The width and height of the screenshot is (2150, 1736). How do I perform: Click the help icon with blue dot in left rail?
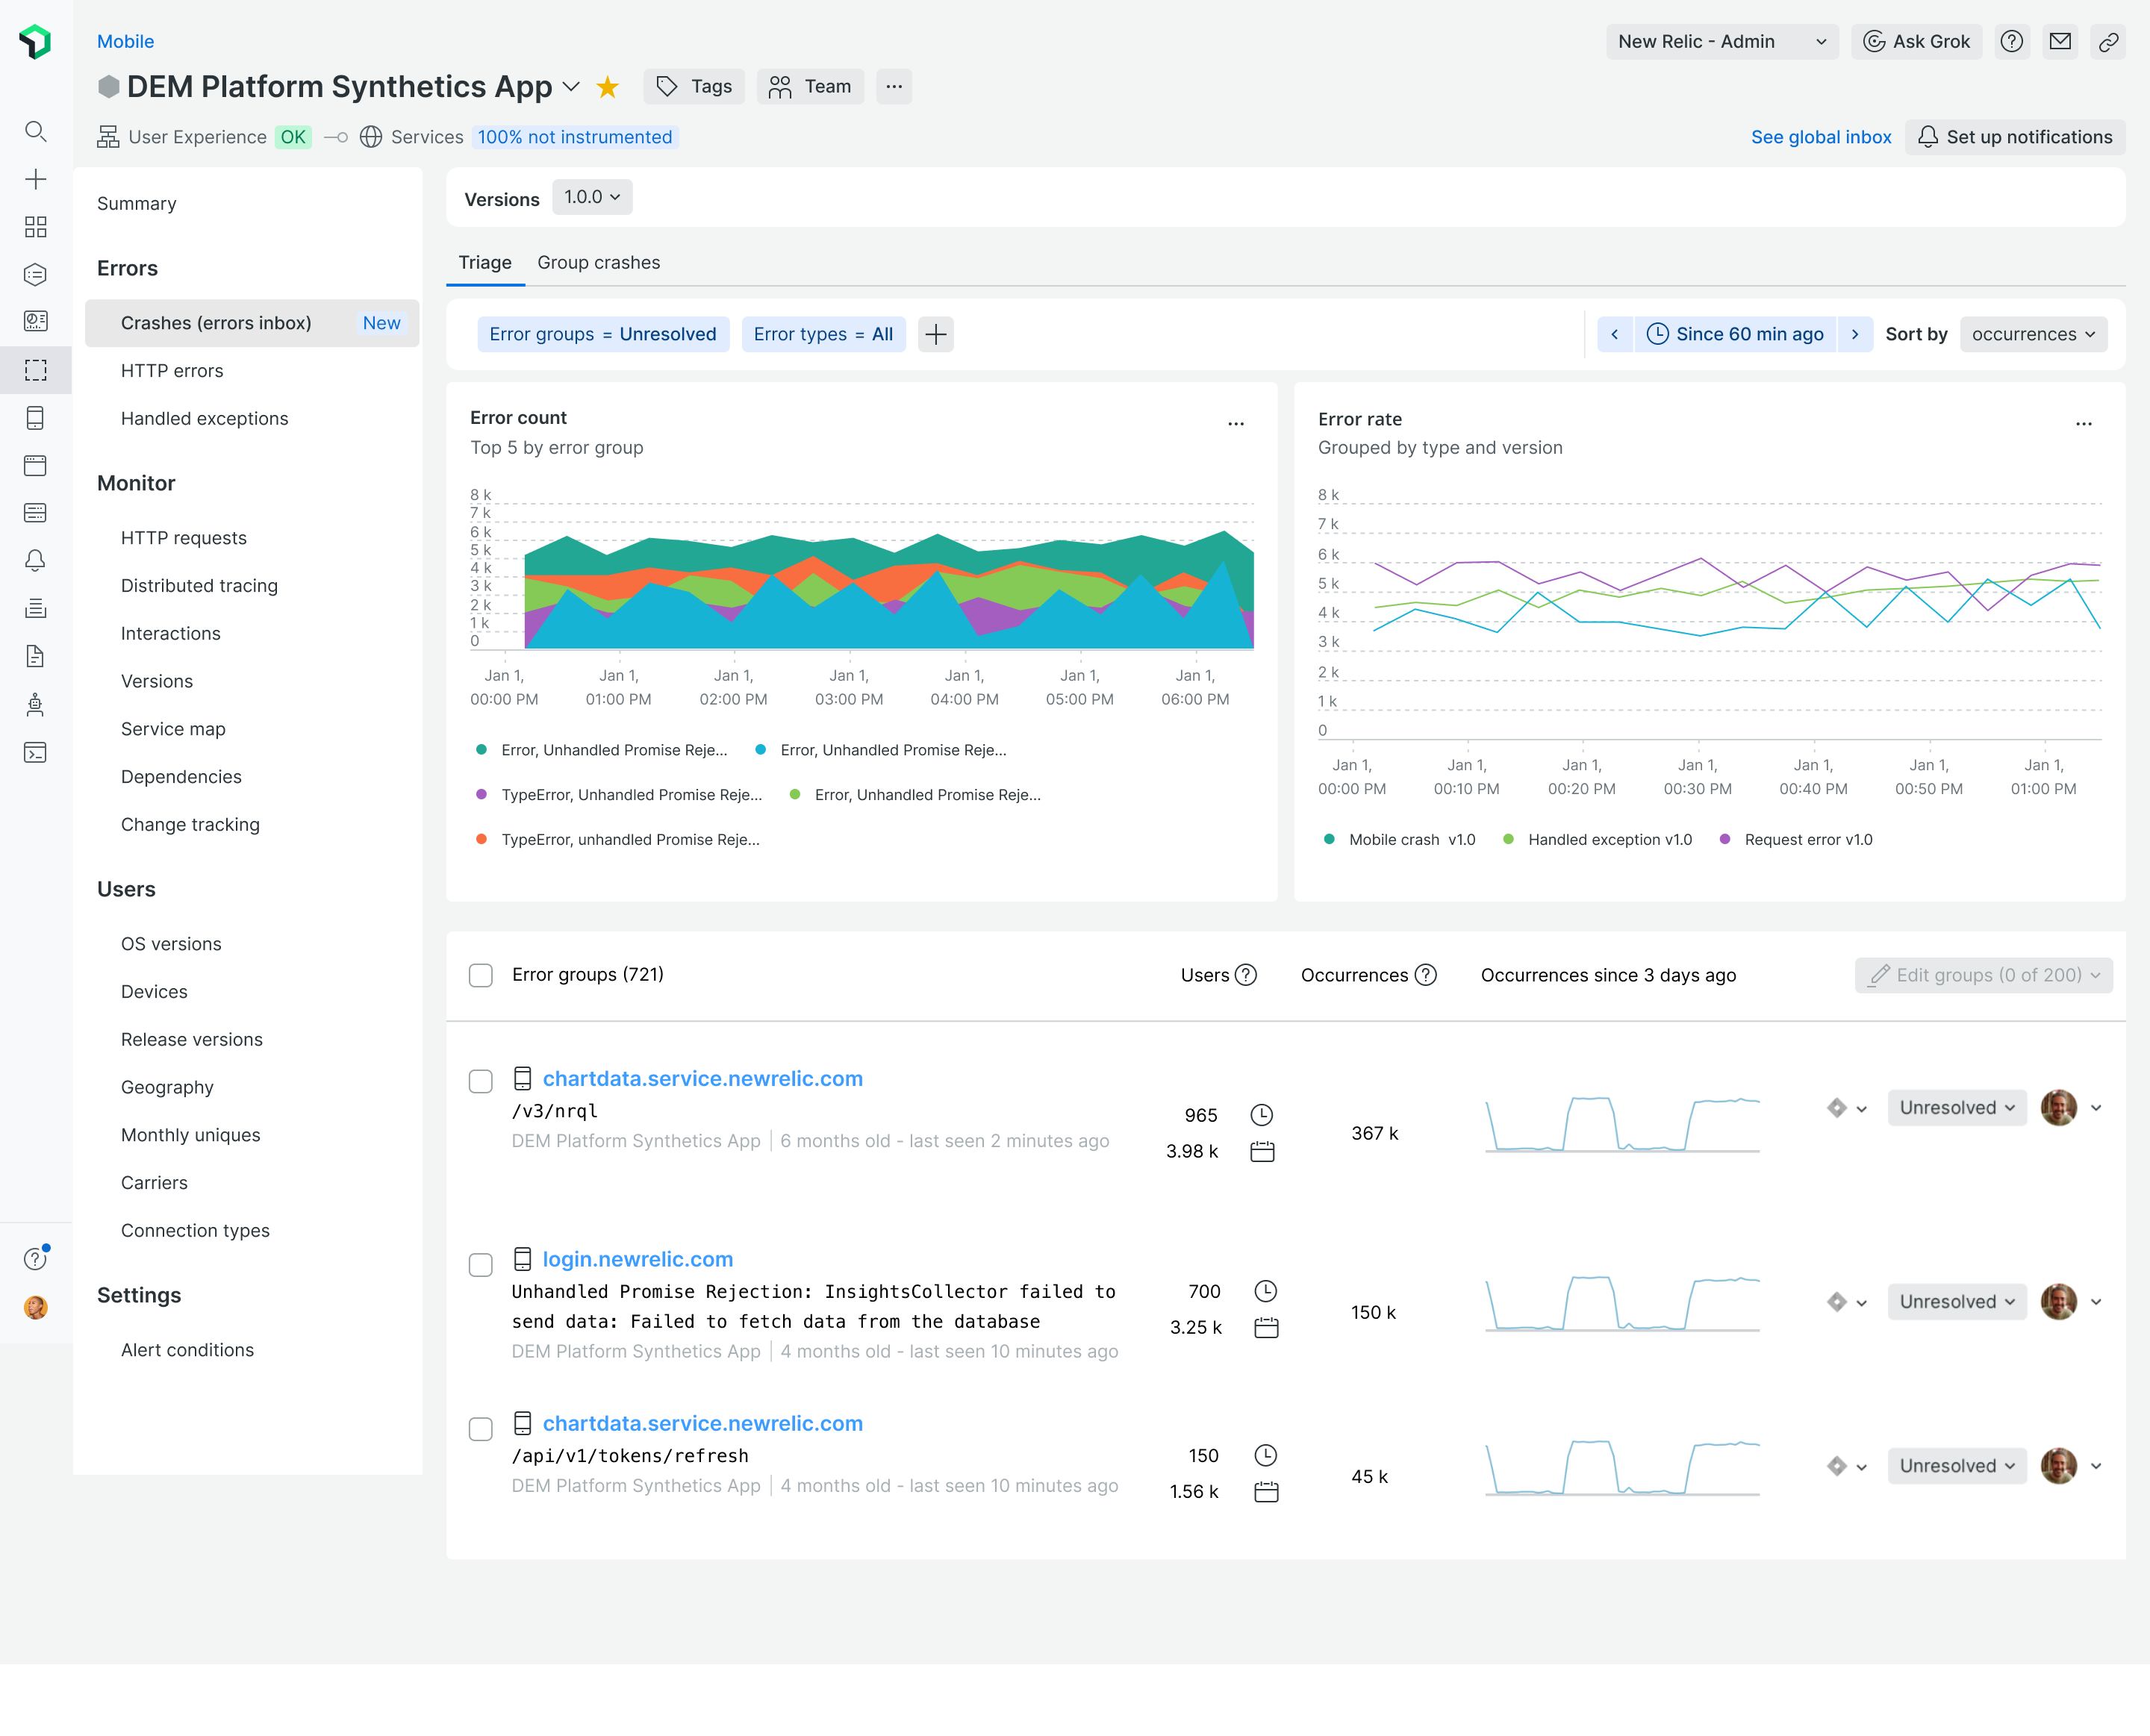coord(36,1258)
